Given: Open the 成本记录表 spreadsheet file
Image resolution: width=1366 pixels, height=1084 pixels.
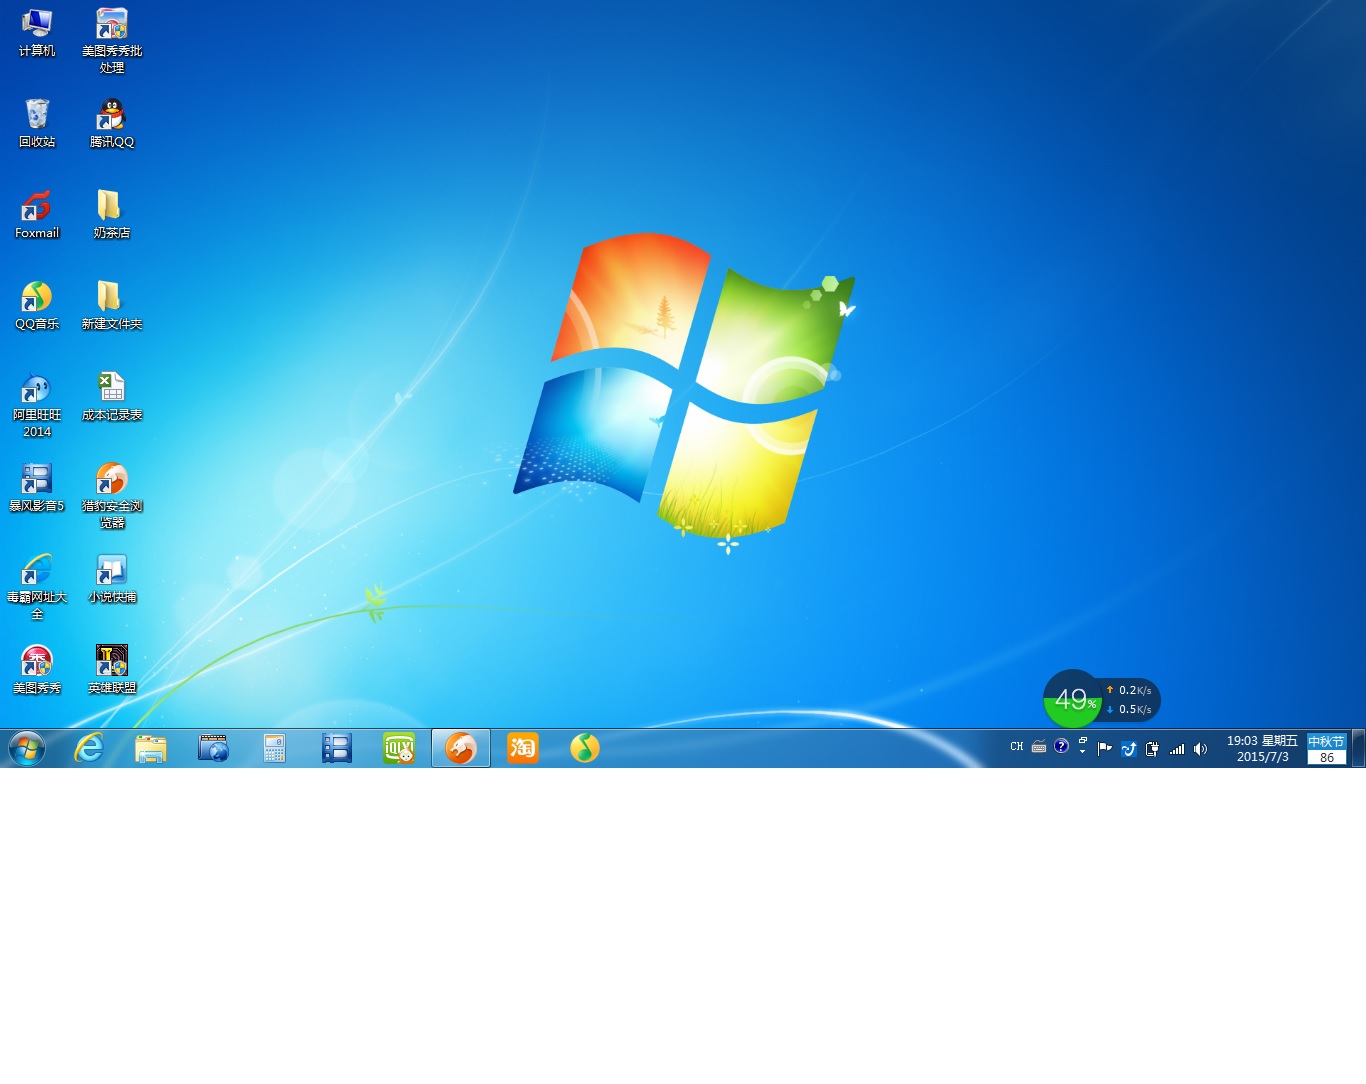Looking at the screenshot, I should (x=112, y=396).
